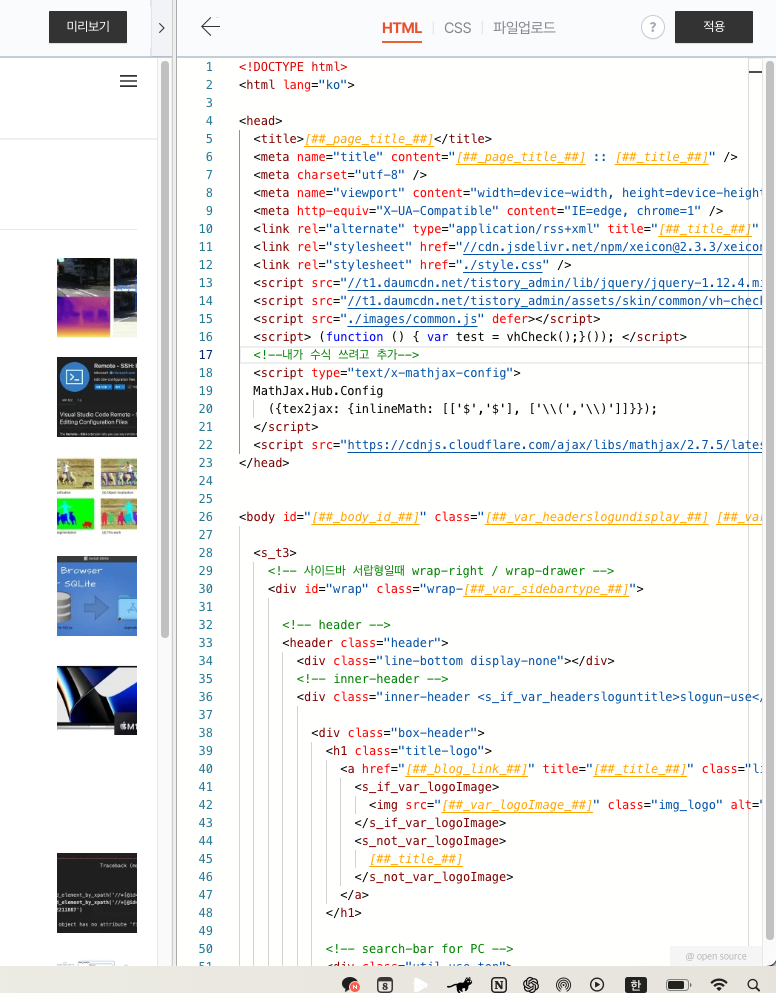Click the vh-check script src link

click(x=554, y=301)
